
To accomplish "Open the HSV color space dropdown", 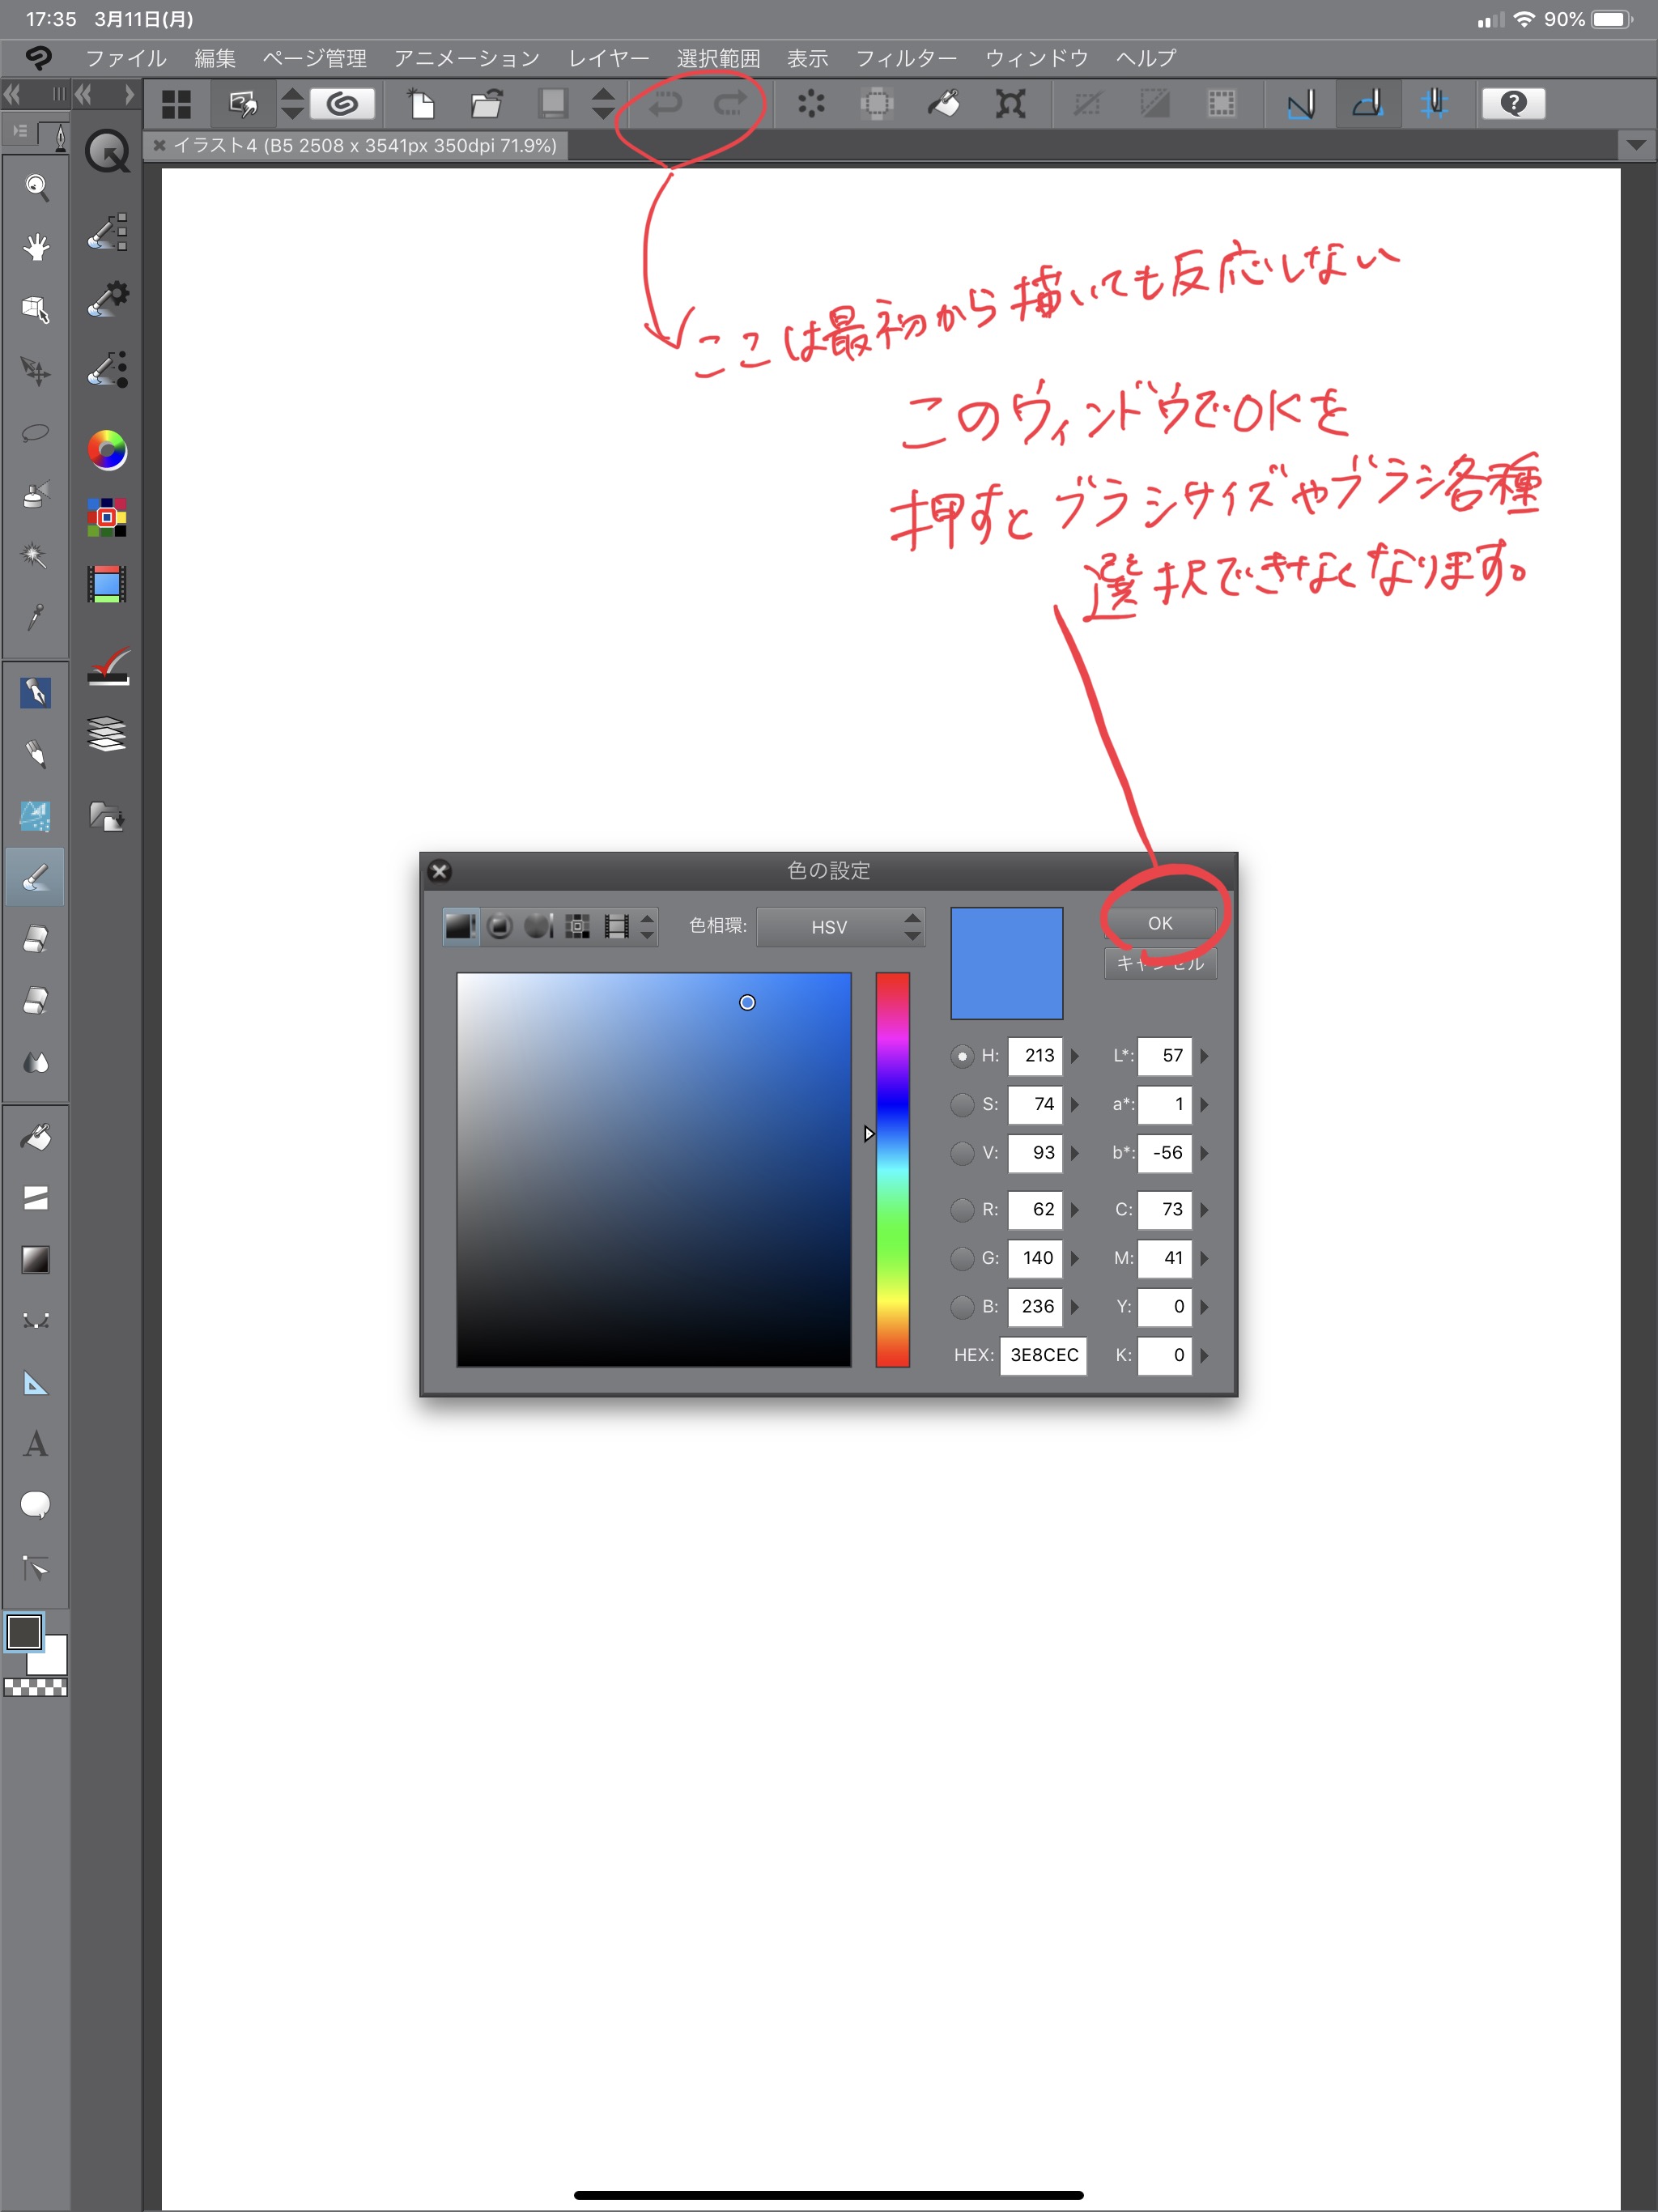I will click(x=840, y=927).
